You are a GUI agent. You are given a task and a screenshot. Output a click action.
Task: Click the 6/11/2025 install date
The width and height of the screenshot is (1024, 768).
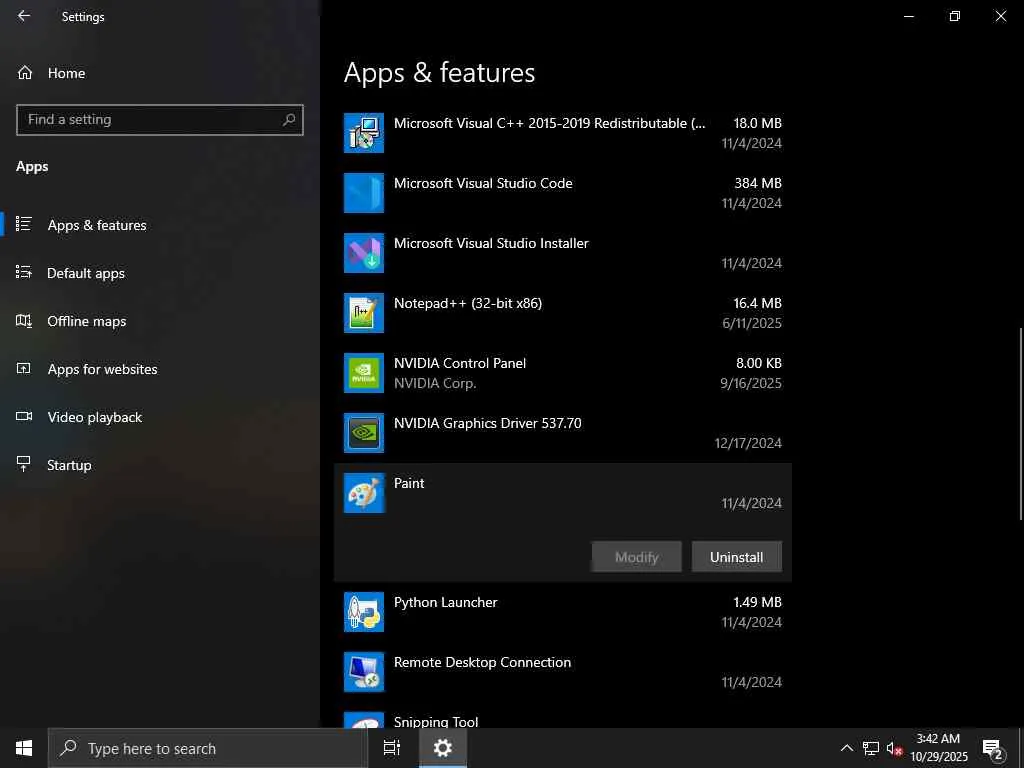[x=752, y=323]
